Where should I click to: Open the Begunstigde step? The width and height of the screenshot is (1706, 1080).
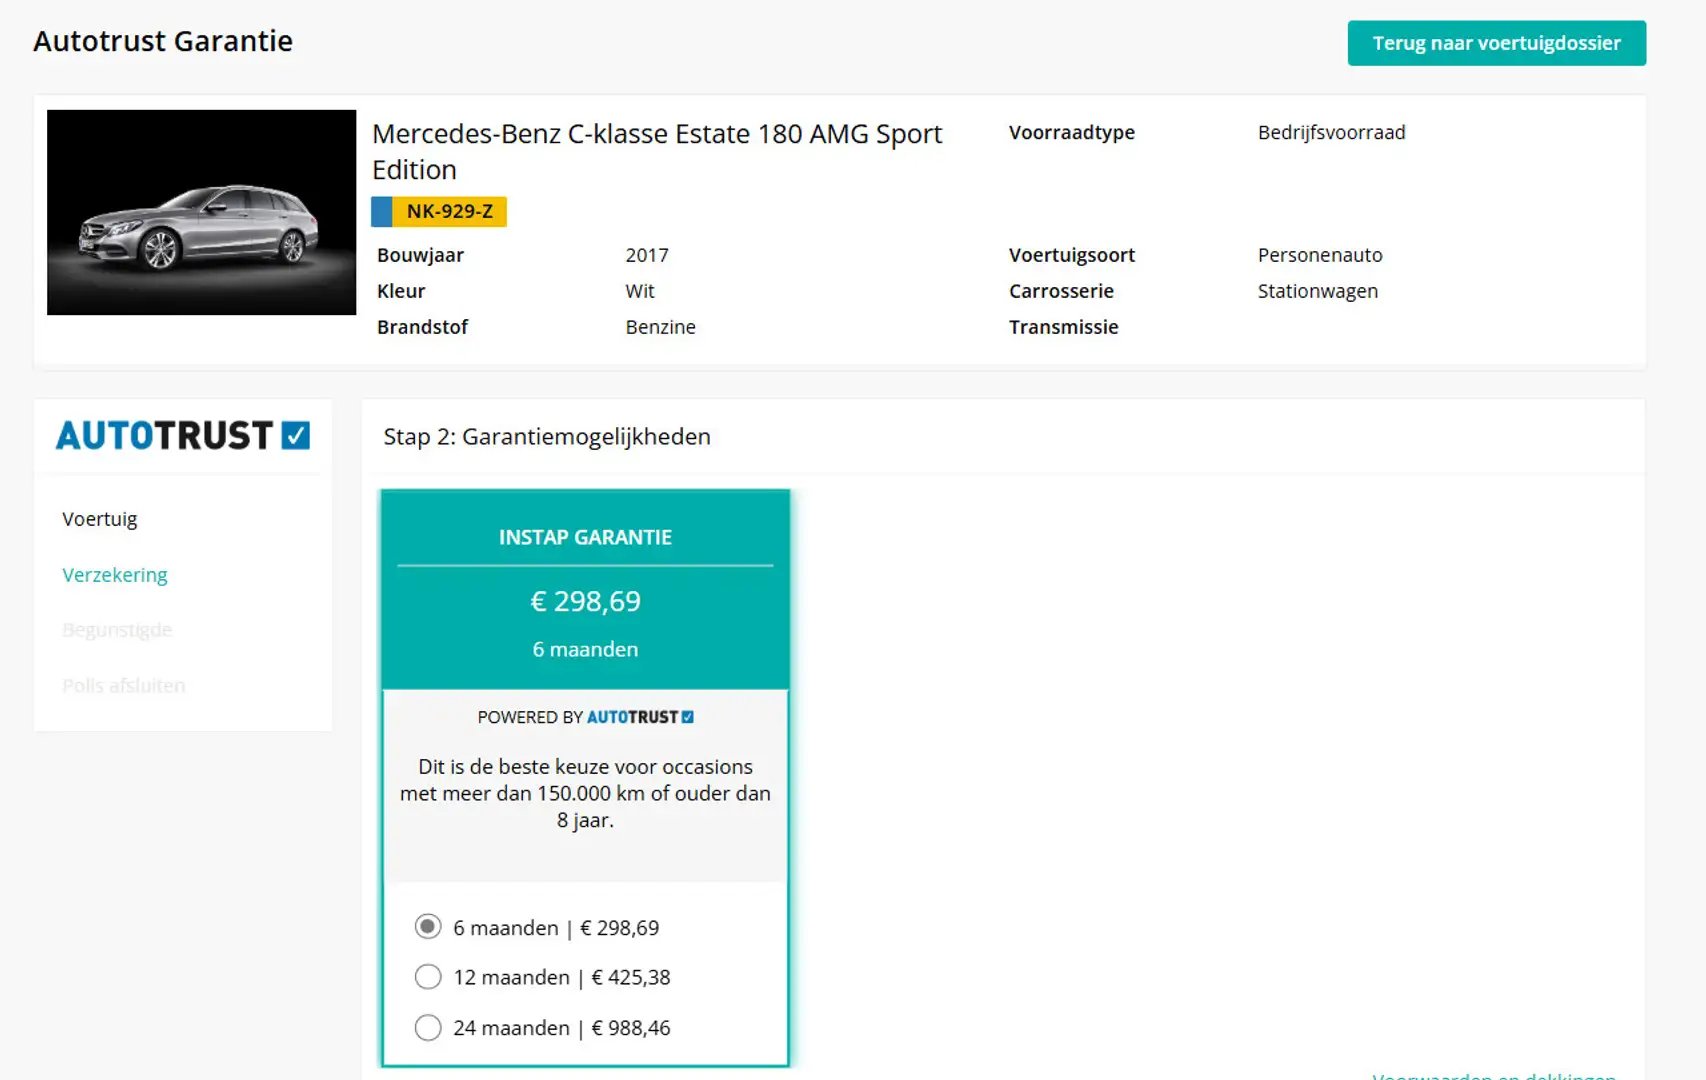pyautogui.click(x=117, y=630)
